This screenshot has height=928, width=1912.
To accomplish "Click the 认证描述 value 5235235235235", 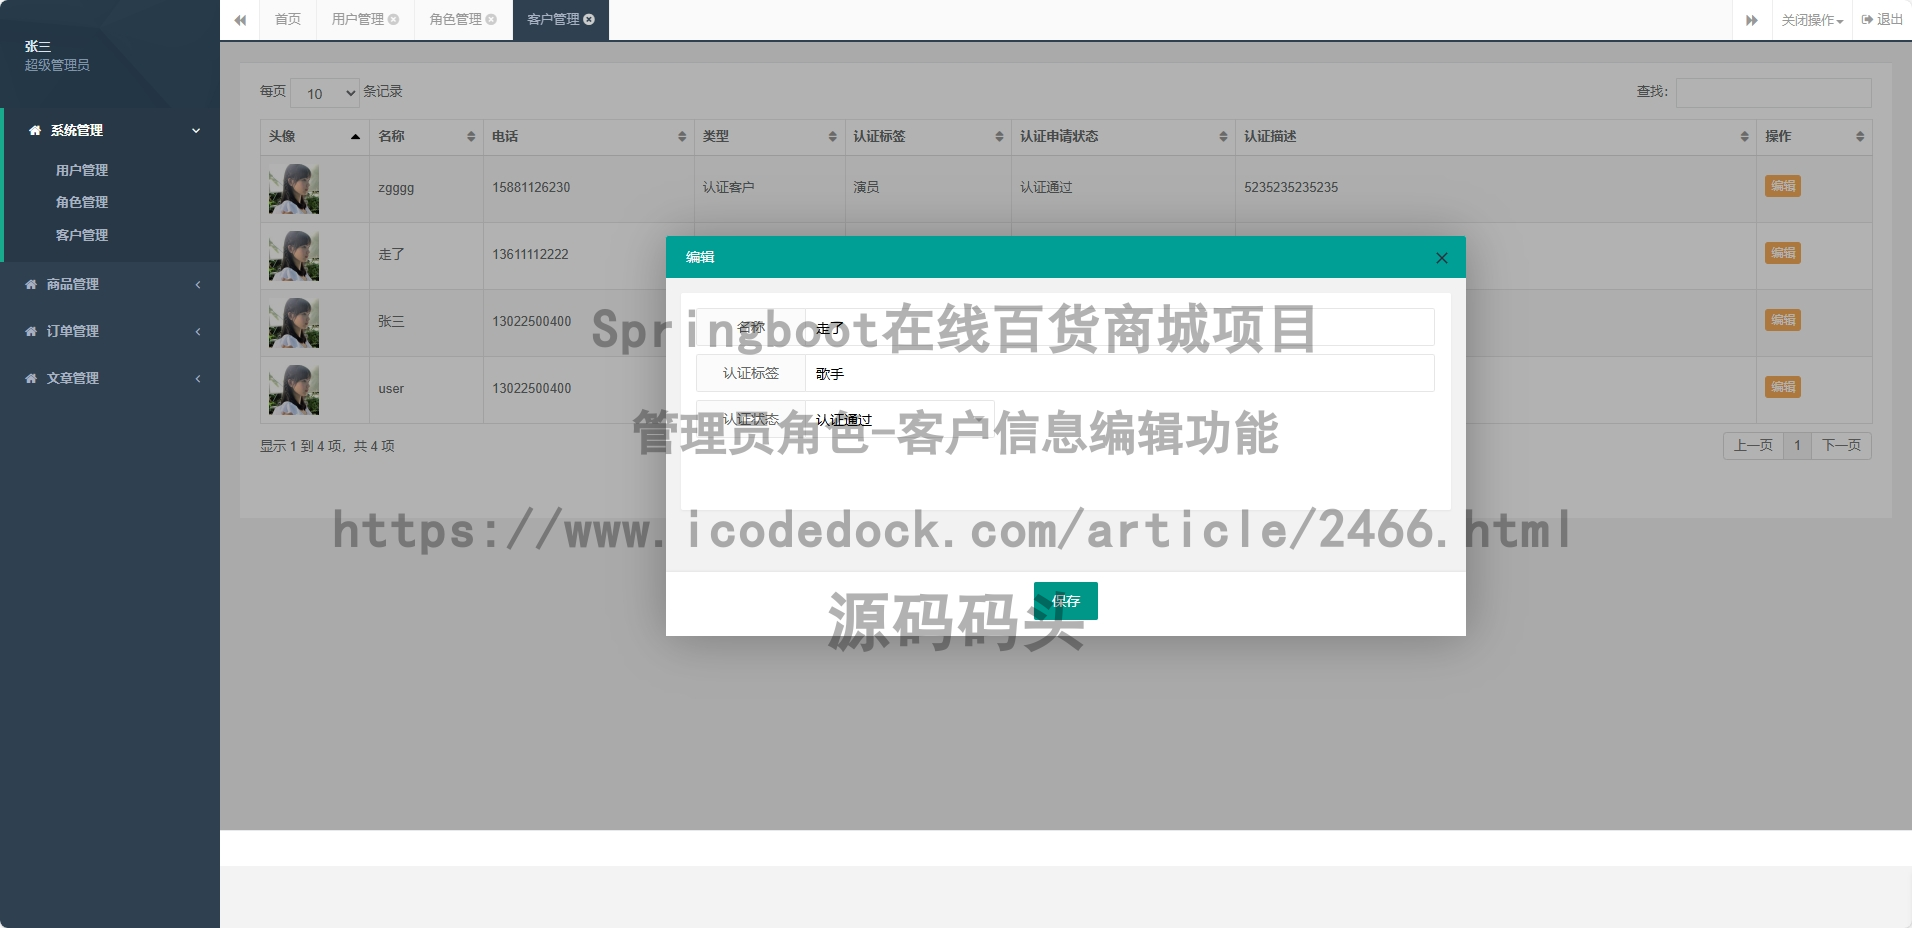I will point(1291,188).
